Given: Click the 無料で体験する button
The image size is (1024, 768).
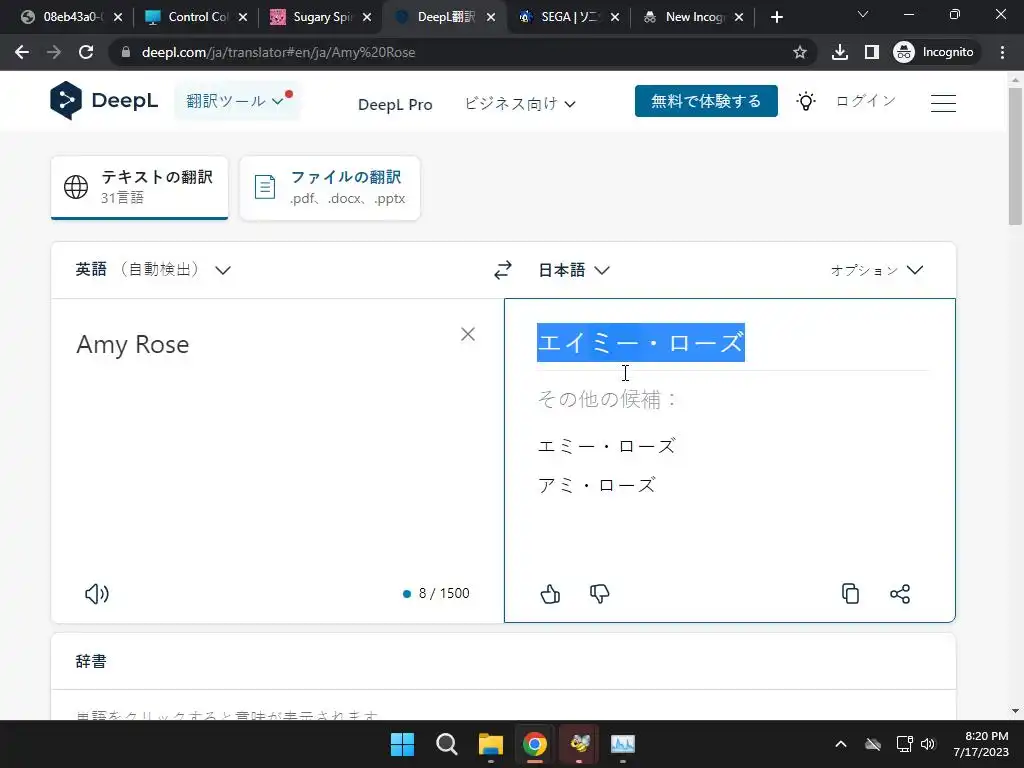Looking at the screenshot, I should pyautogui.click(x=706, y=101).
